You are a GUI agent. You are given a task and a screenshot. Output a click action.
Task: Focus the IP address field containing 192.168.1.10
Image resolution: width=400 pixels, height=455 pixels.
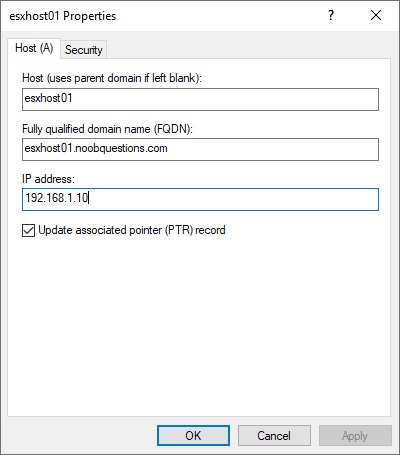coord(200,199)
